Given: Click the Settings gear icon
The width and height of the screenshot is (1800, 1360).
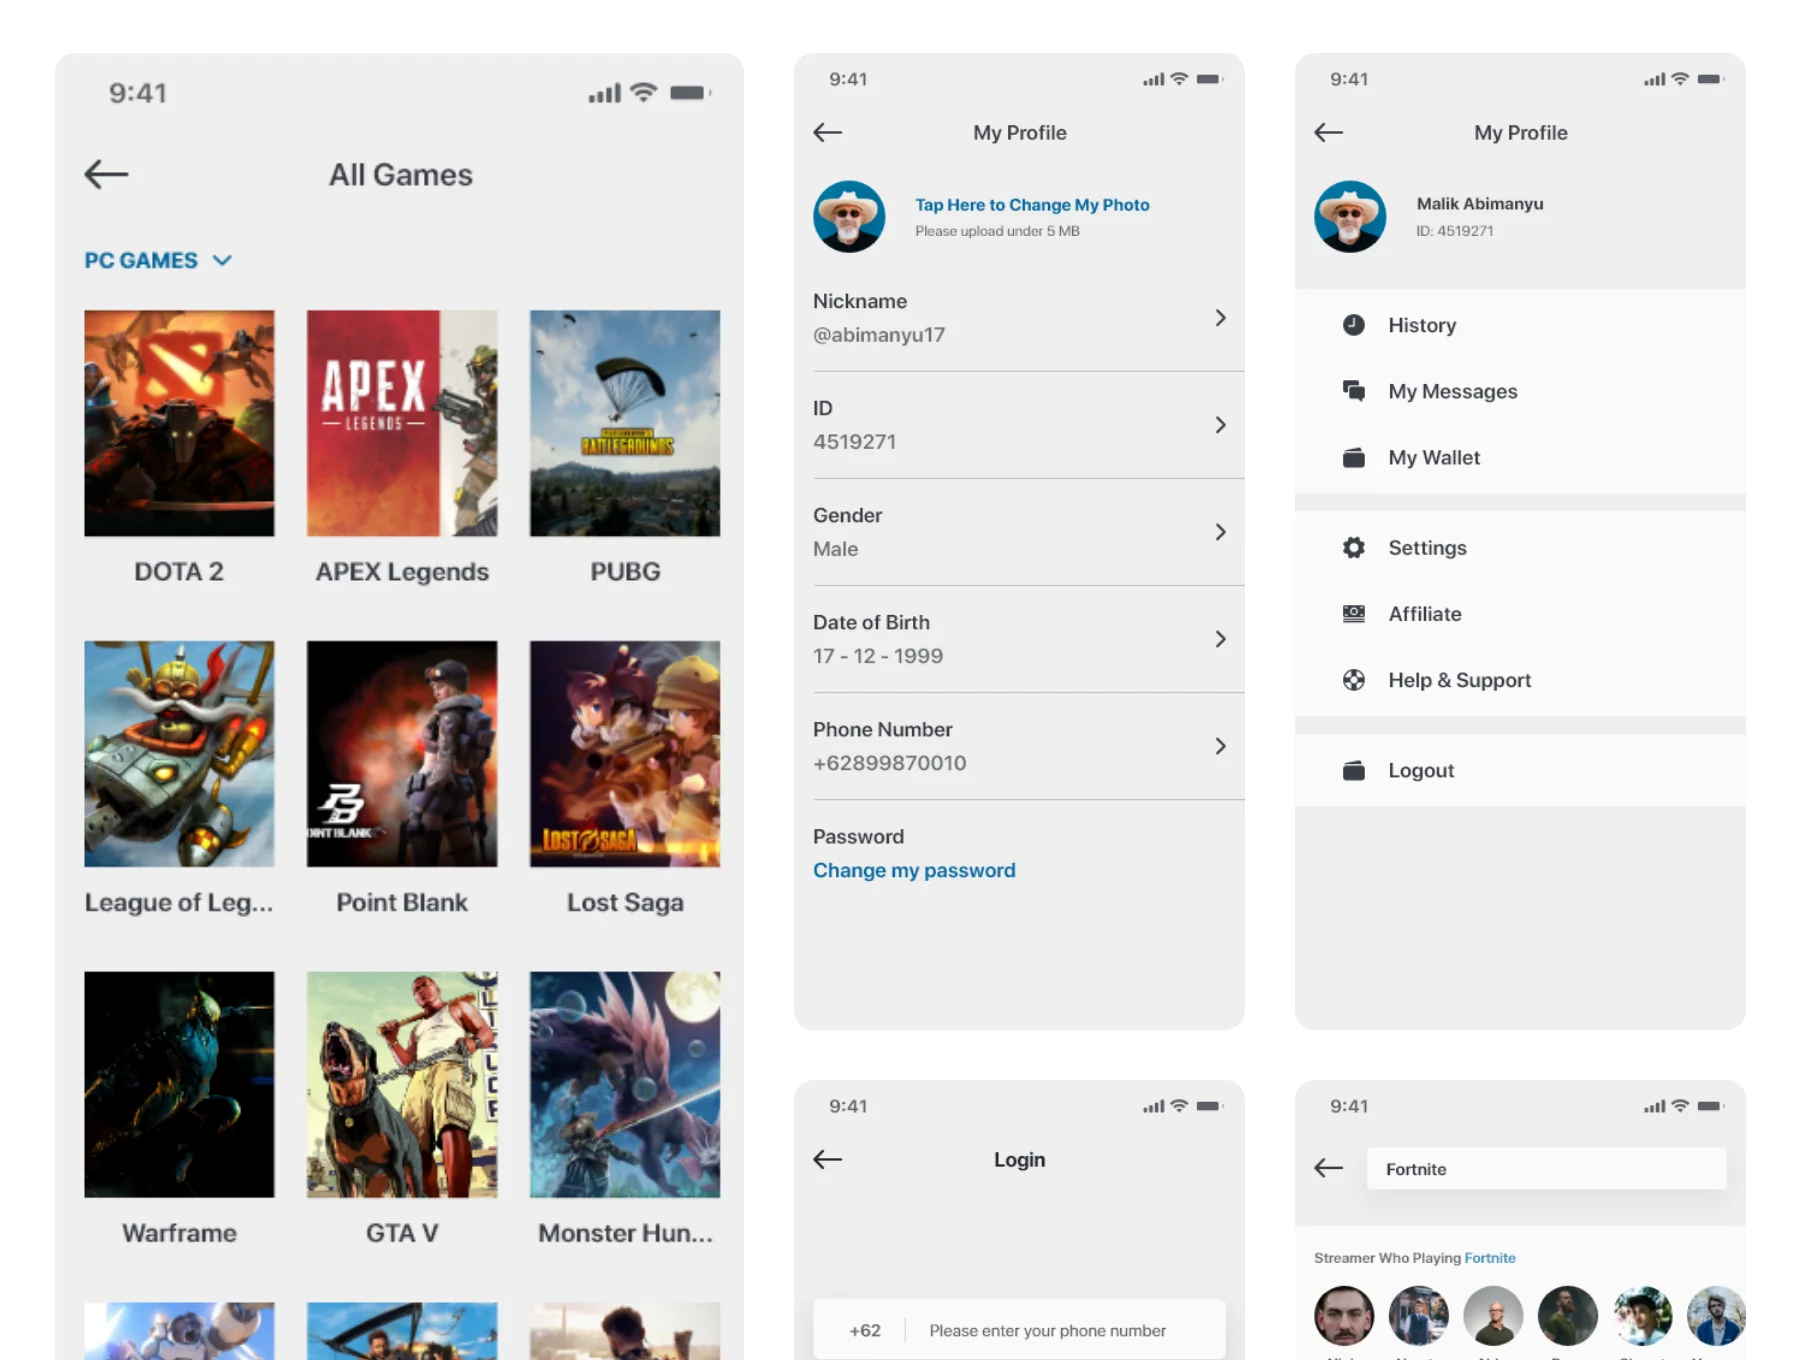Looking at the screenshot, I should pos(1354,548).
